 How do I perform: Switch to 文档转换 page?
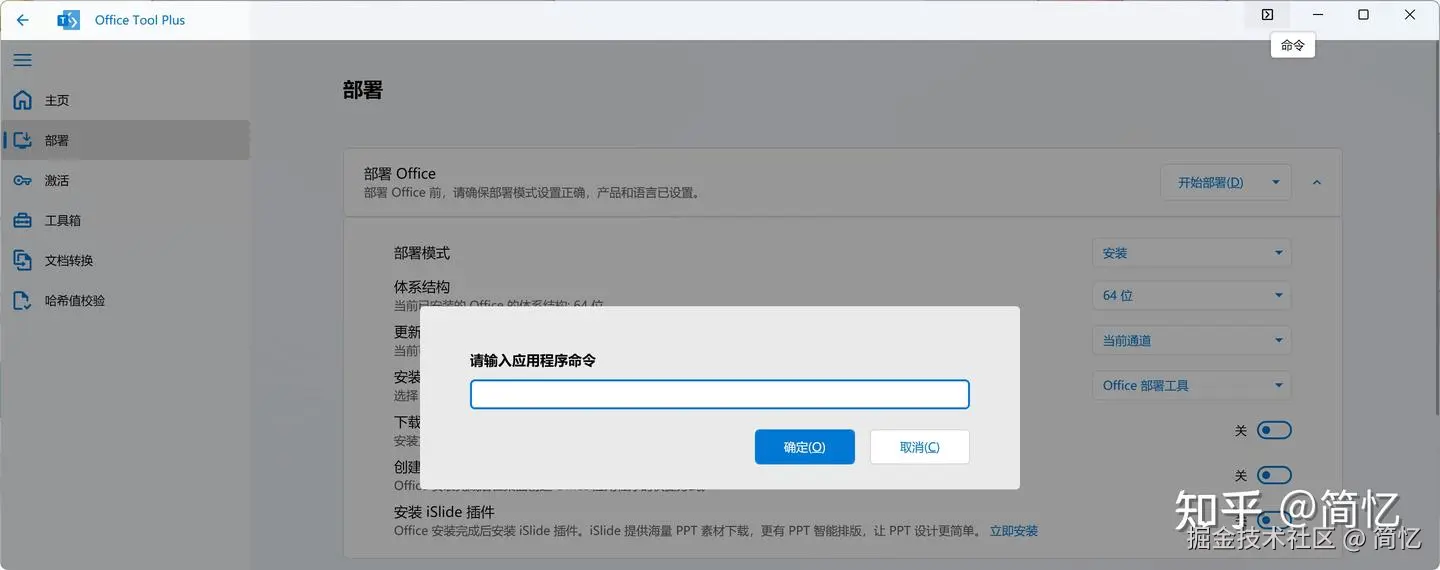click(x=125, y=260)
